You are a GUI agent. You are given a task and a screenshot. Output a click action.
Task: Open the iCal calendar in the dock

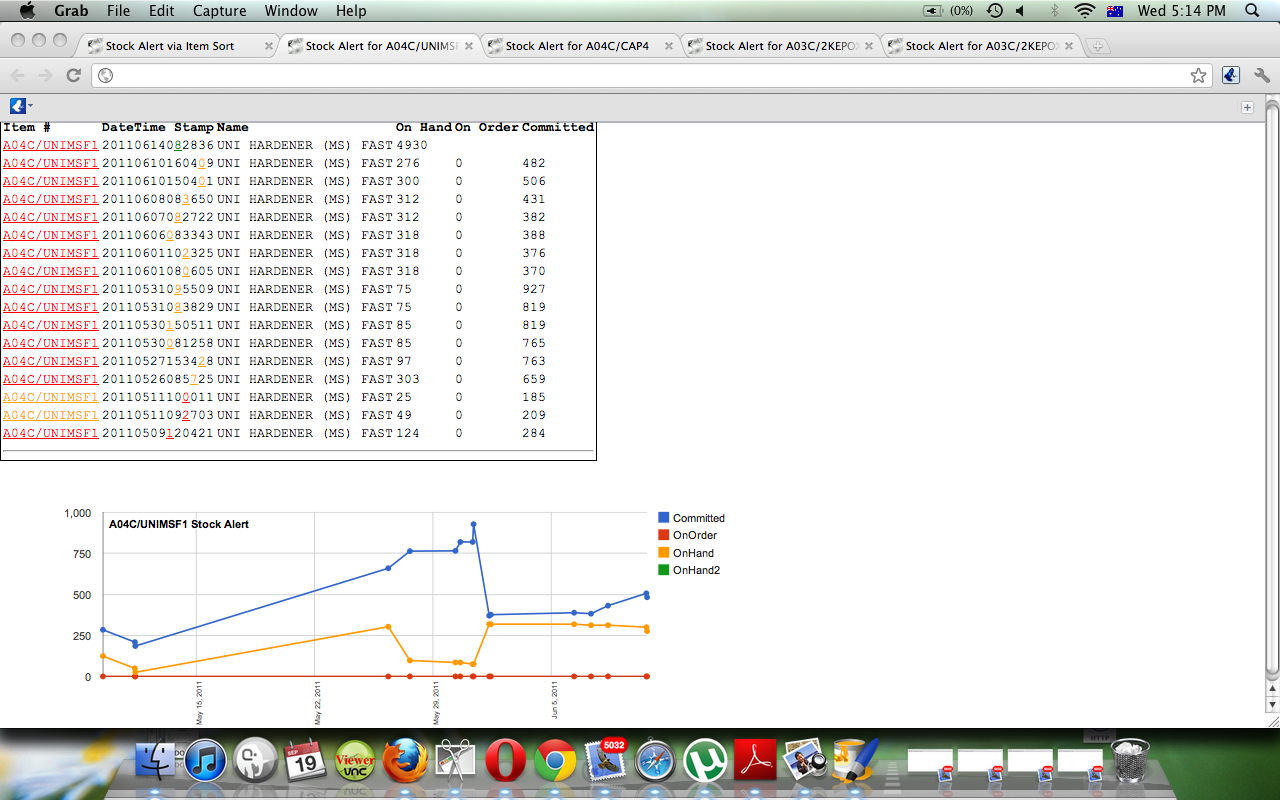[306, 761]
